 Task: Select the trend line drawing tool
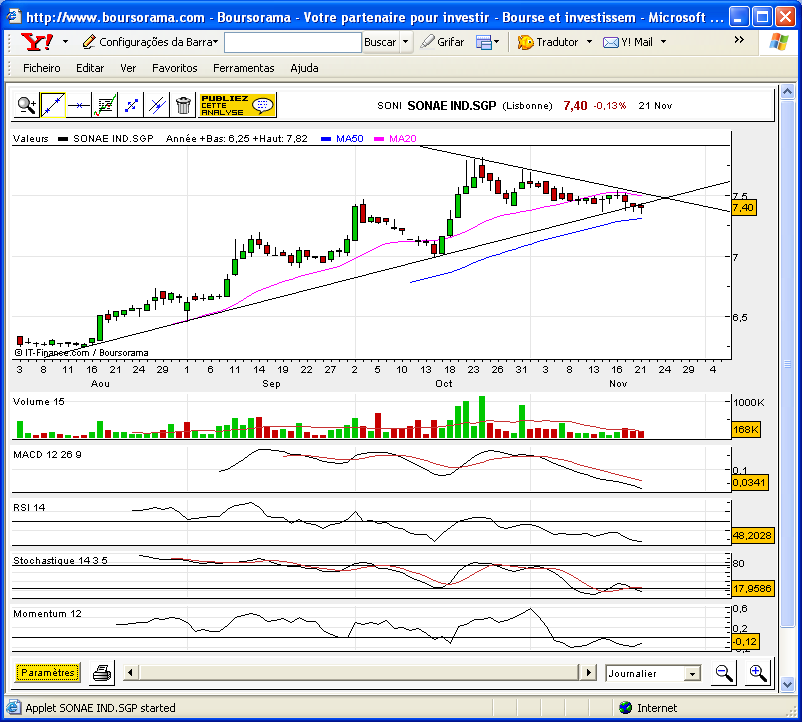click(53, 105)
